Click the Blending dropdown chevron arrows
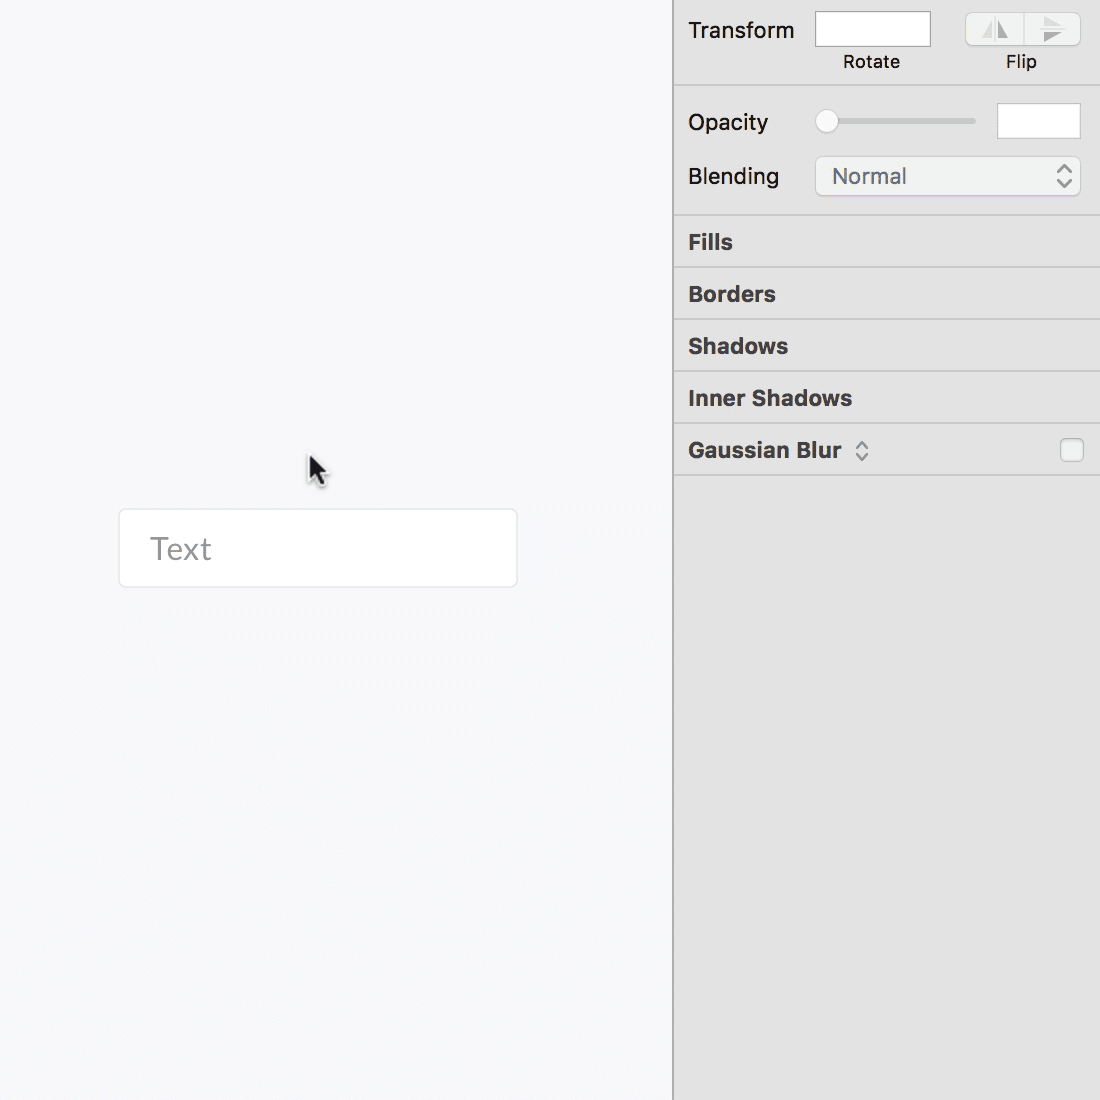The image size is (1100, 1100). pos(1064,176)
